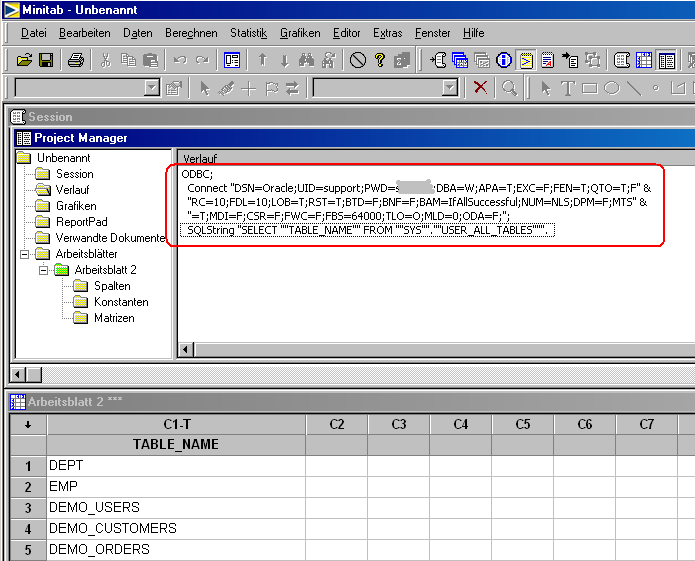Click the Cancel circle-slash toolbar icon
Screen dimensions: 695x561
point(358,60)
